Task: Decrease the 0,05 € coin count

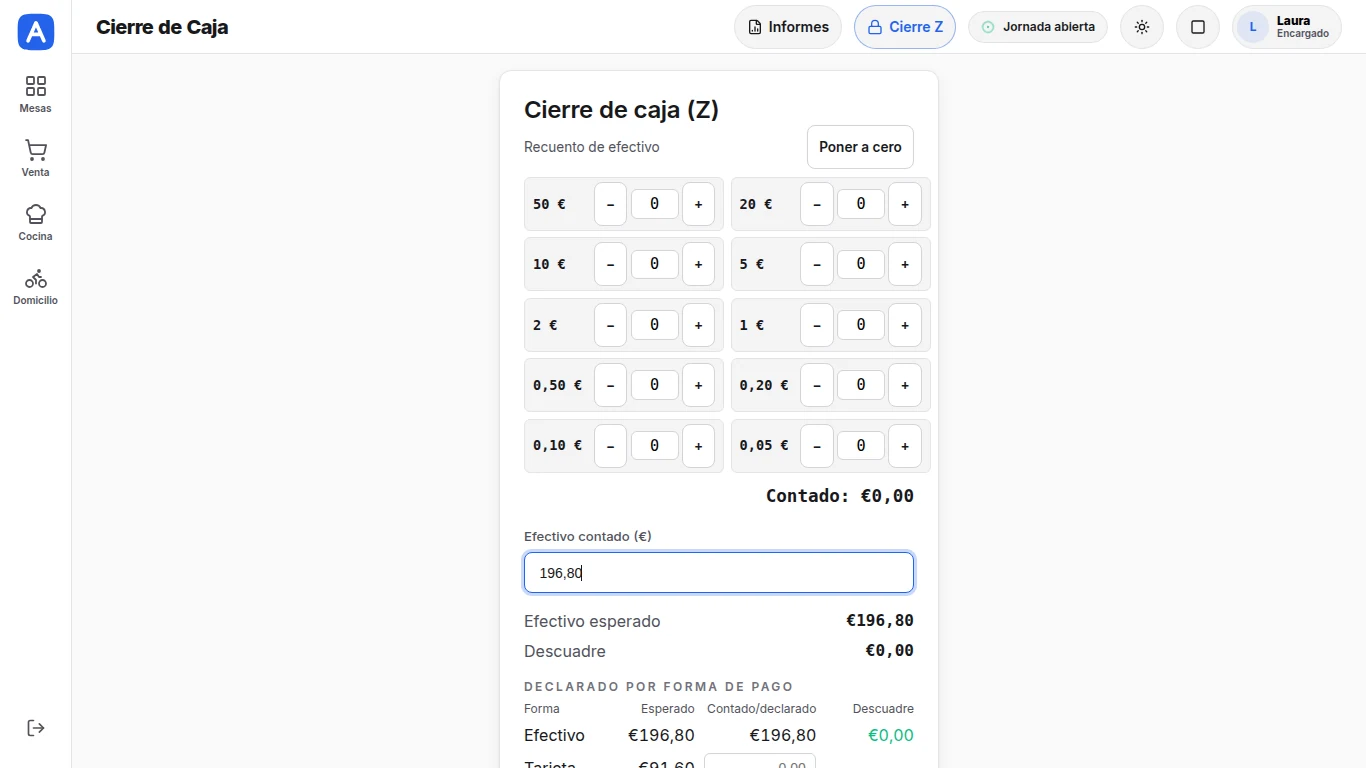Action: [817, 446]
